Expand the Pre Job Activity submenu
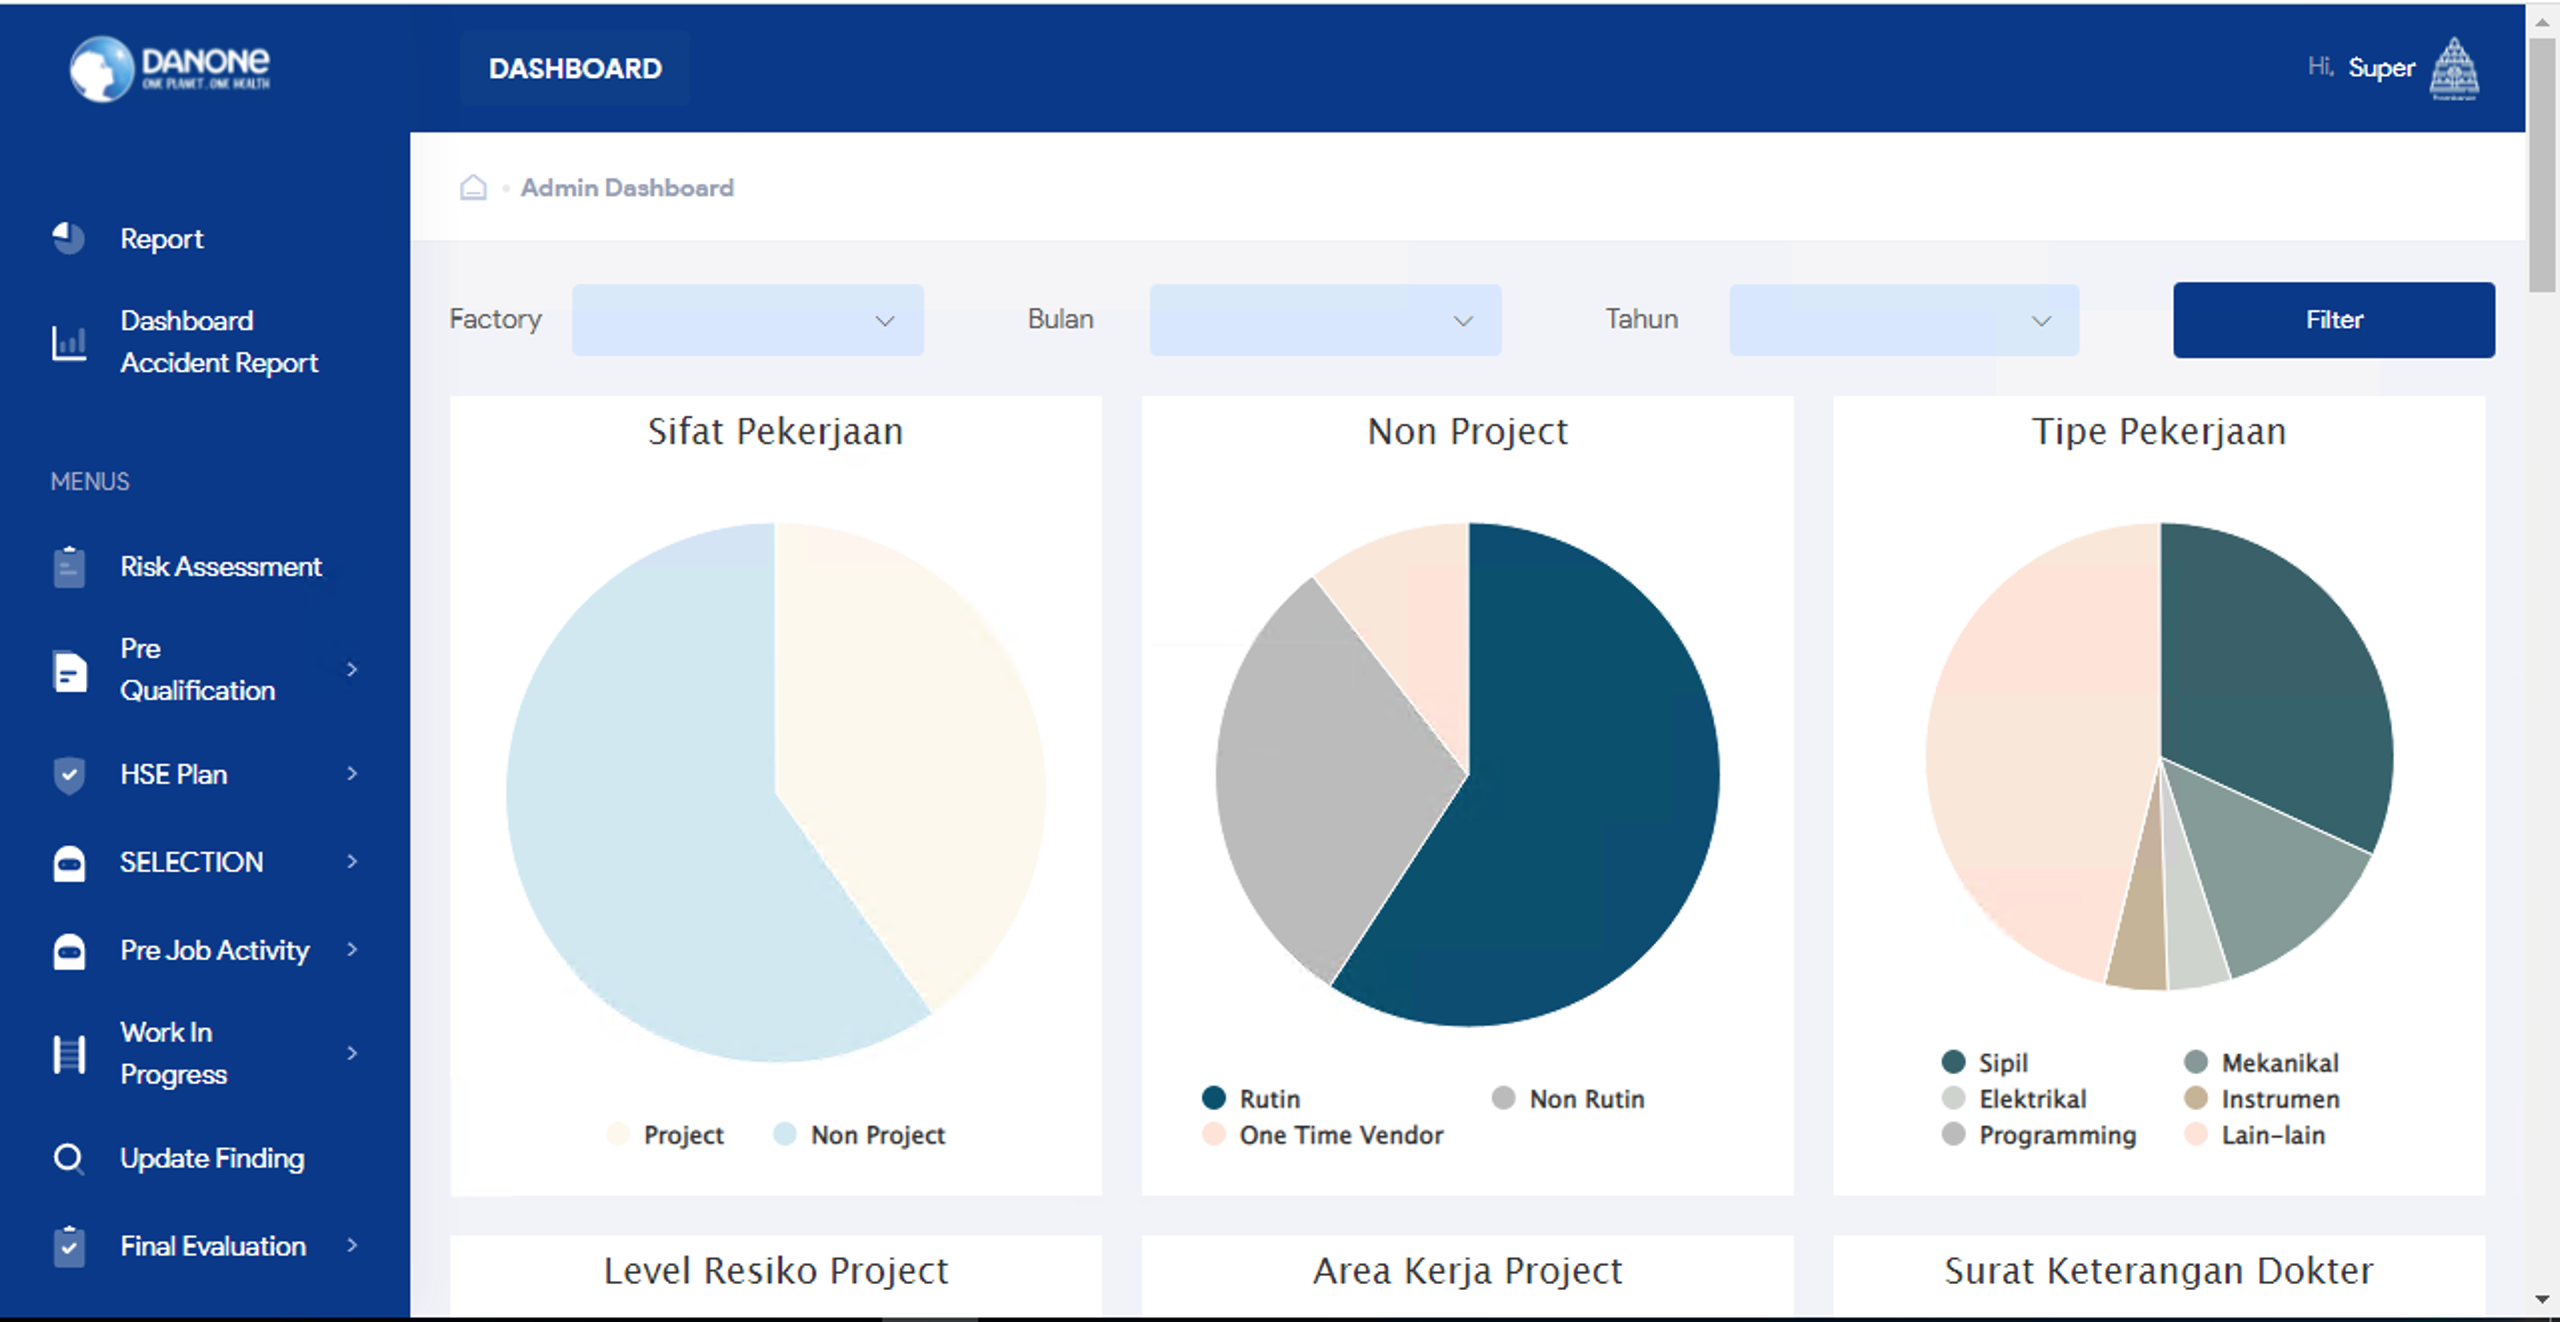 (x=352, y=949)
